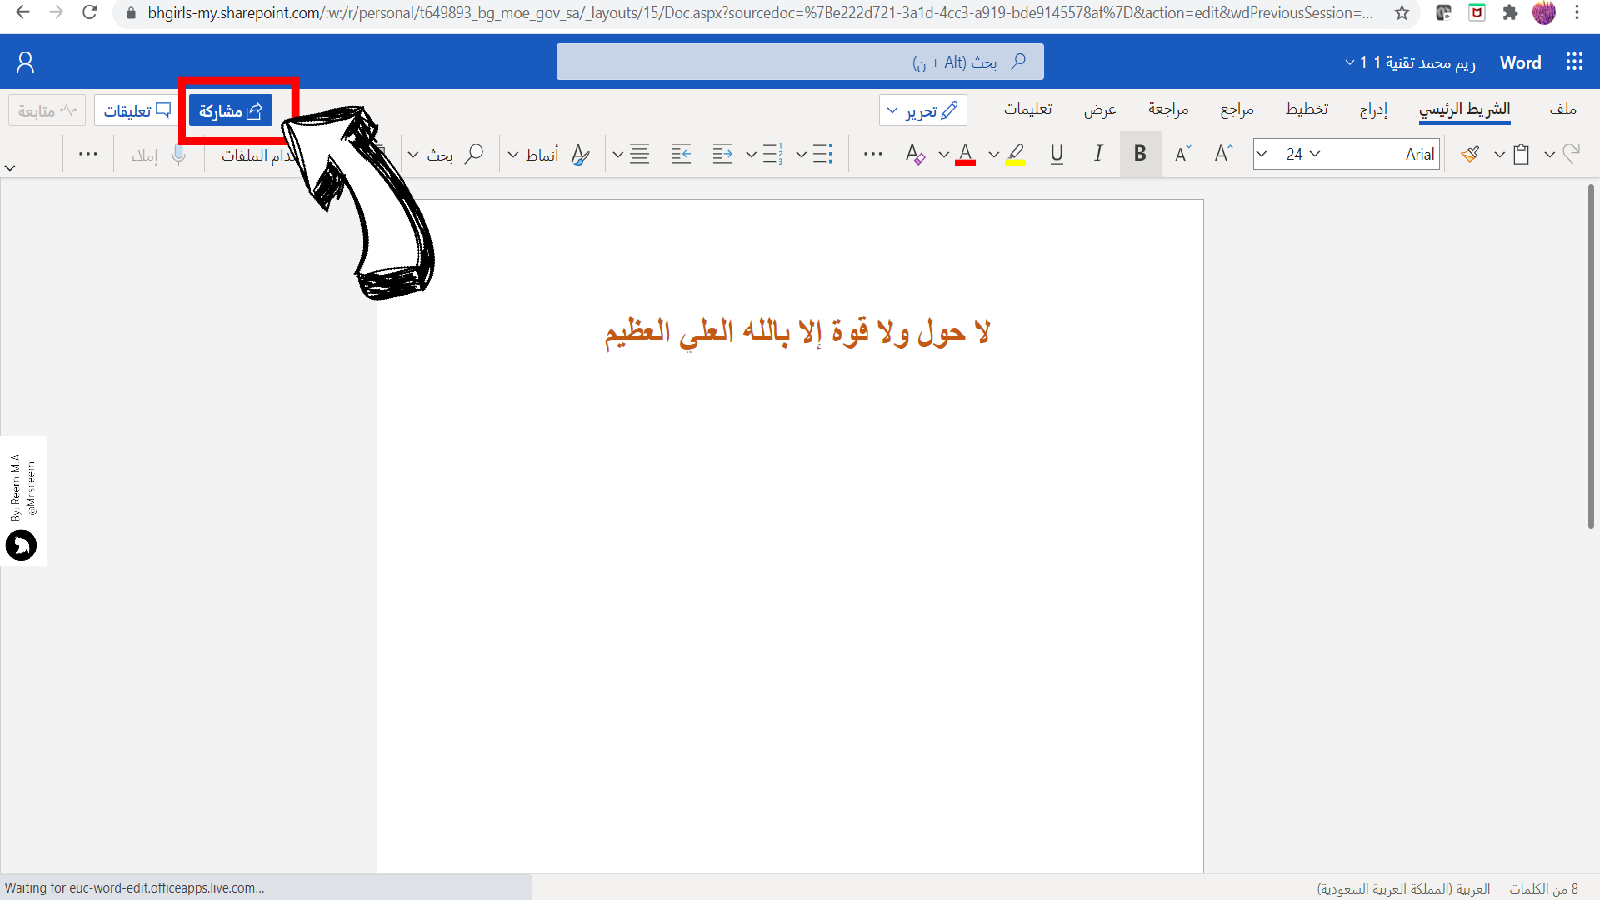Viewport: 1600px width, 900px height.
Task: Toggle Underline formatting
Action: click(x=1056, y=154)
